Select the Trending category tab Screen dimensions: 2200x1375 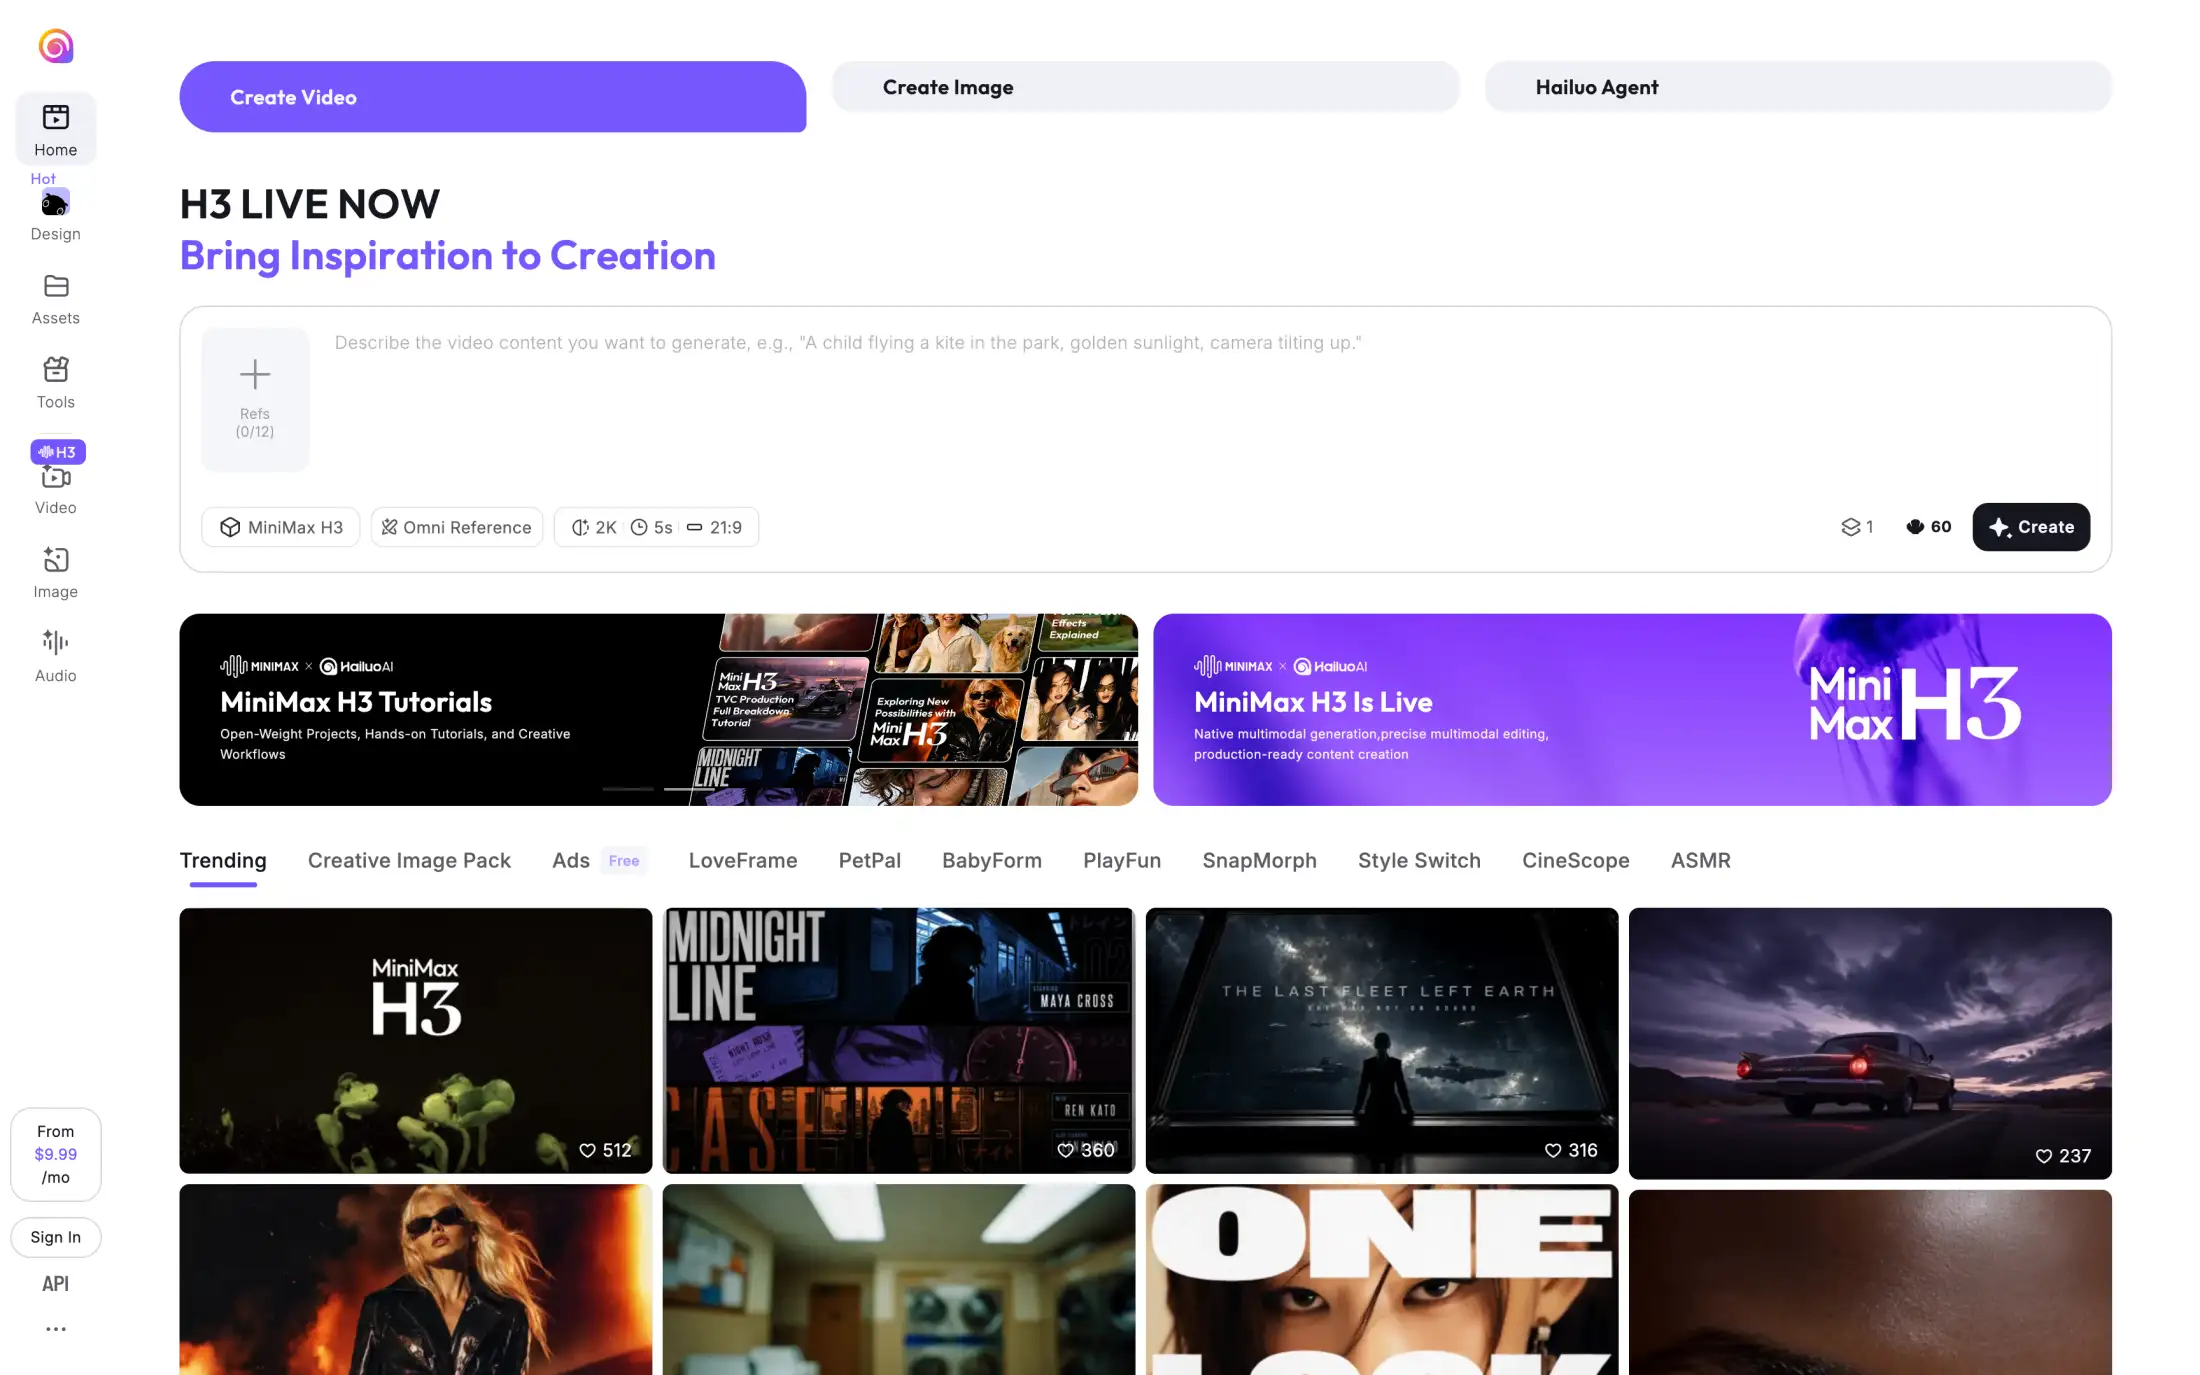[223, 861]
